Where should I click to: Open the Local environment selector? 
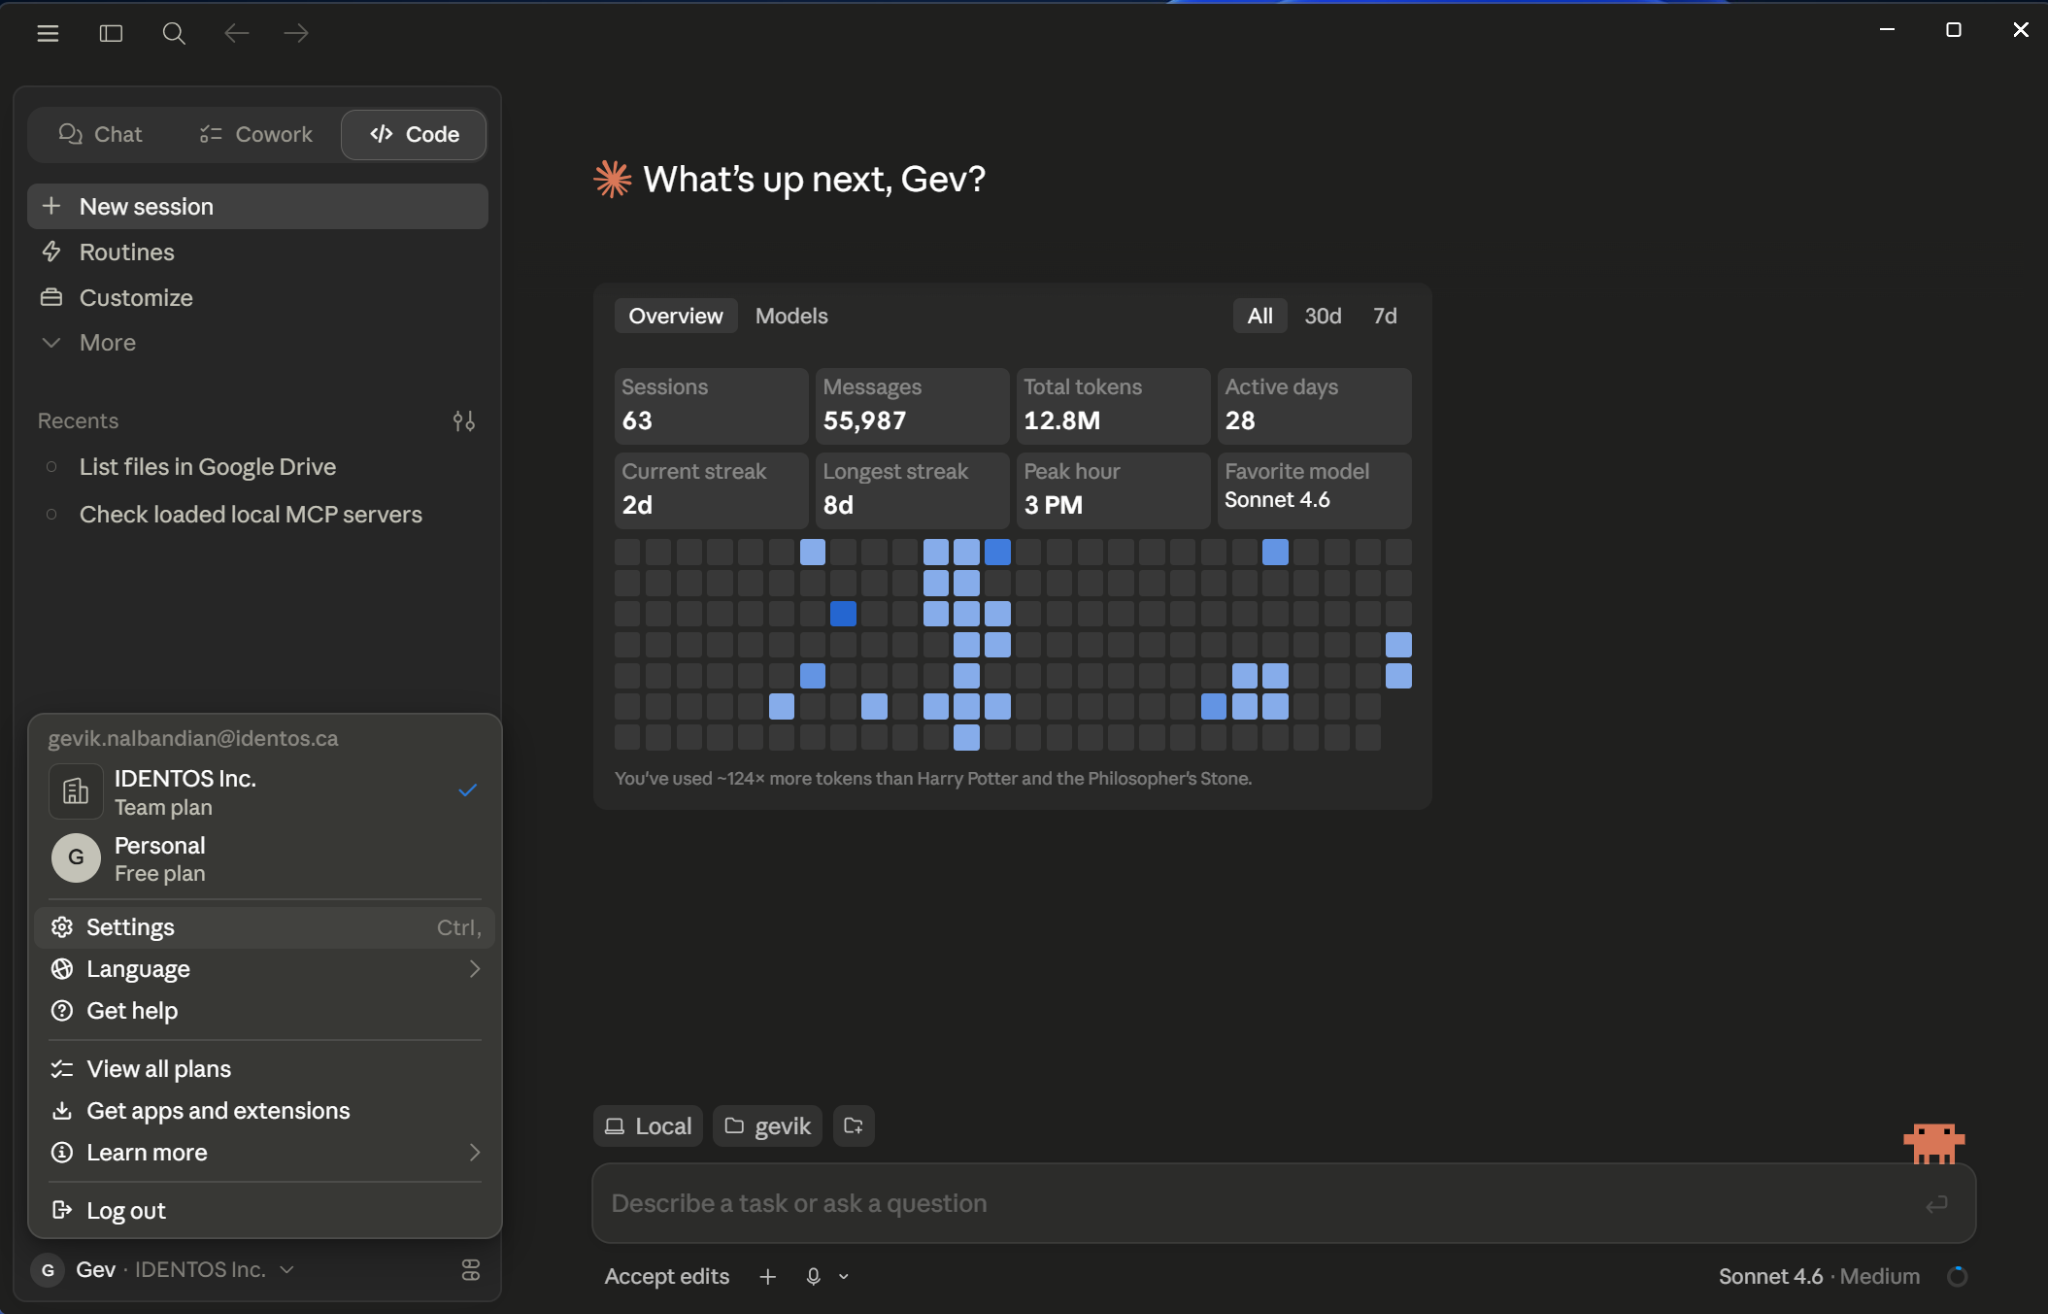pos(648,1126)
